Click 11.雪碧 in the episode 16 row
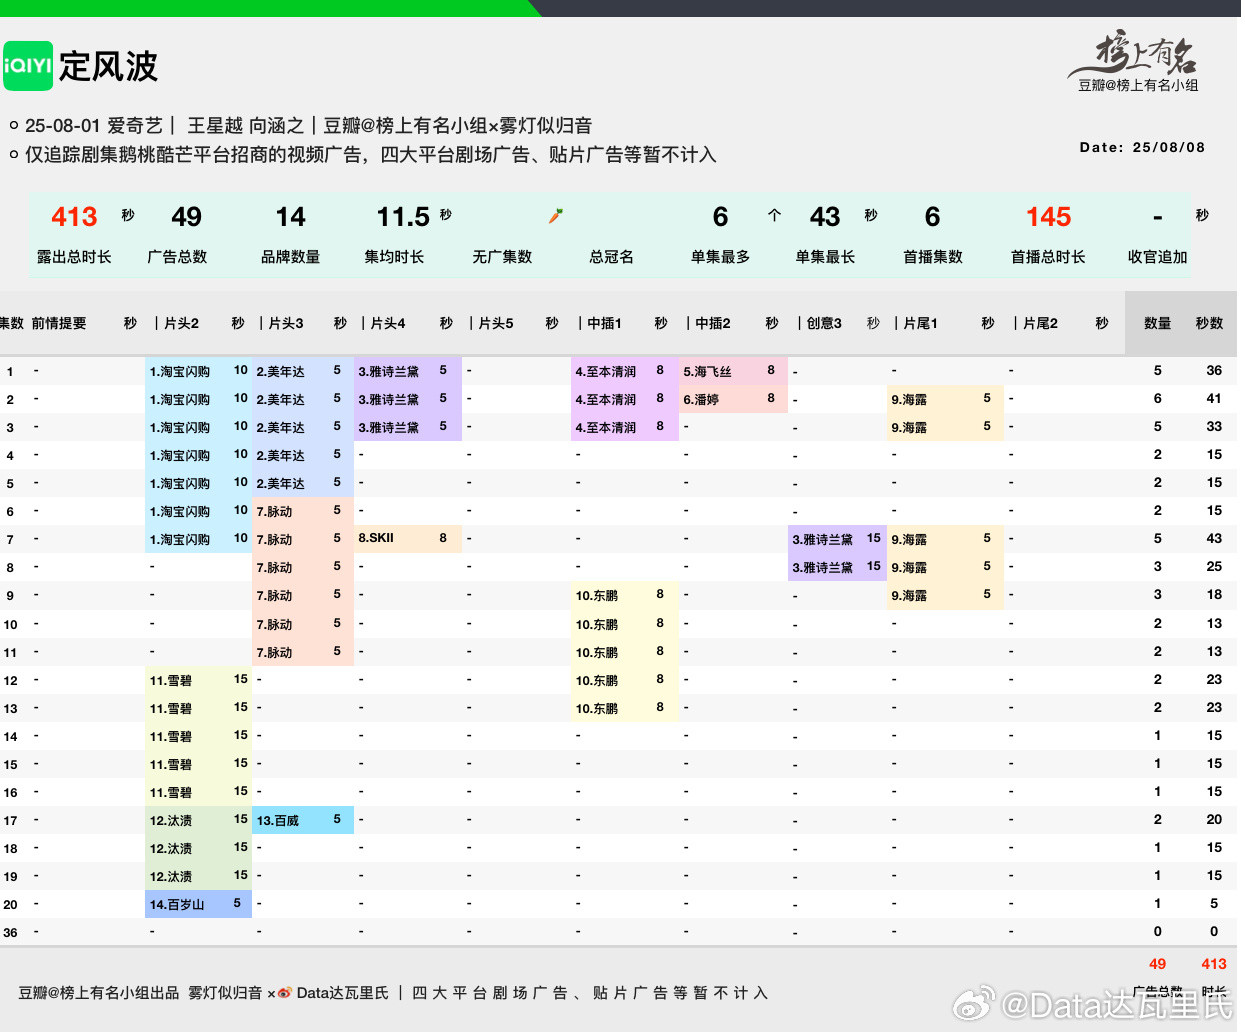Image resolution: width=1245 pixels, height=1033 pixels. click(171, 792)
